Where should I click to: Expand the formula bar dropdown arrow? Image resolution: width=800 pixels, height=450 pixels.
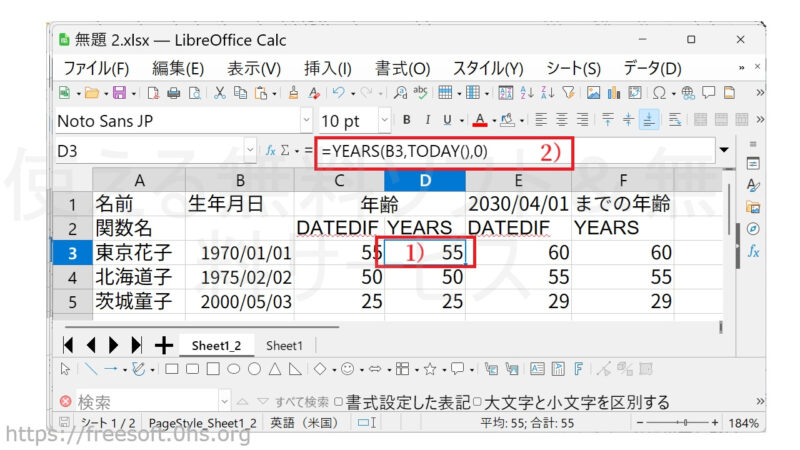[x=724, y=151]
